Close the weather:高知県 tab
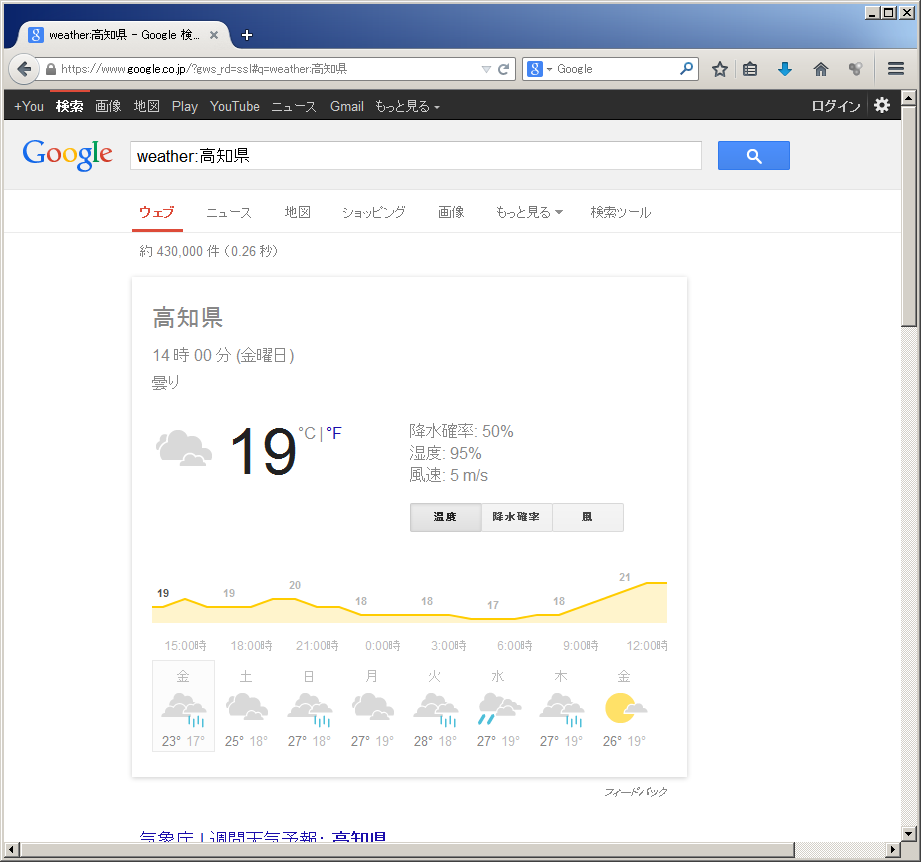 [214, 35]
